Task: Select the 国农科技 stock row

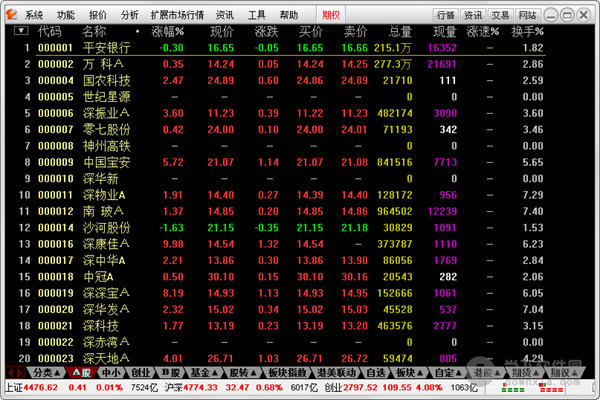Action: pyautogui.click(x=283, y=80)
